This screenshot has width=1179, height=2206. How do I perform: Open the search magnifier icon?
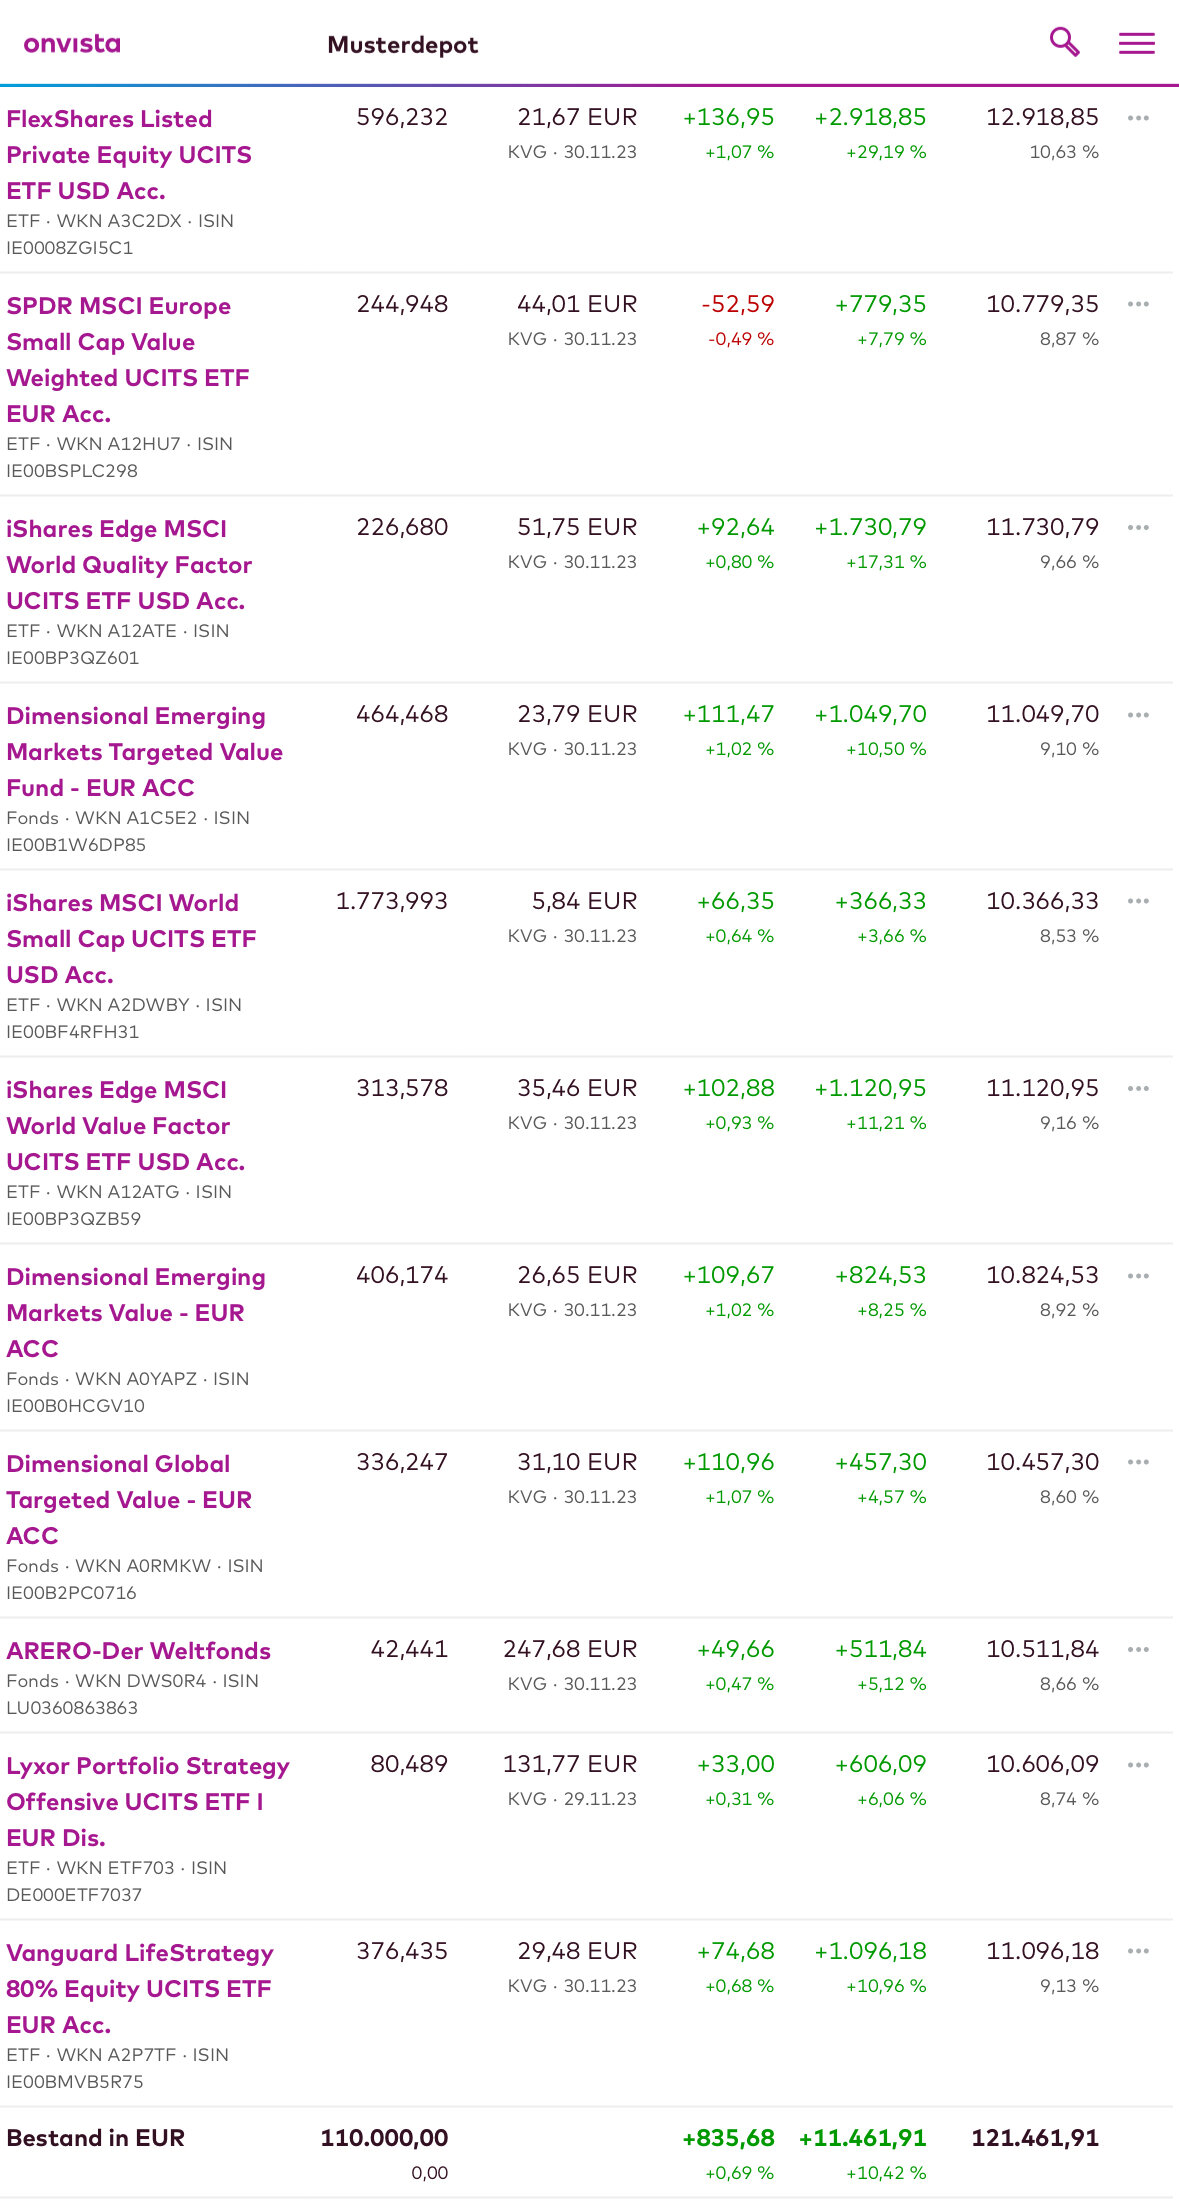(x=1064, y=42)
